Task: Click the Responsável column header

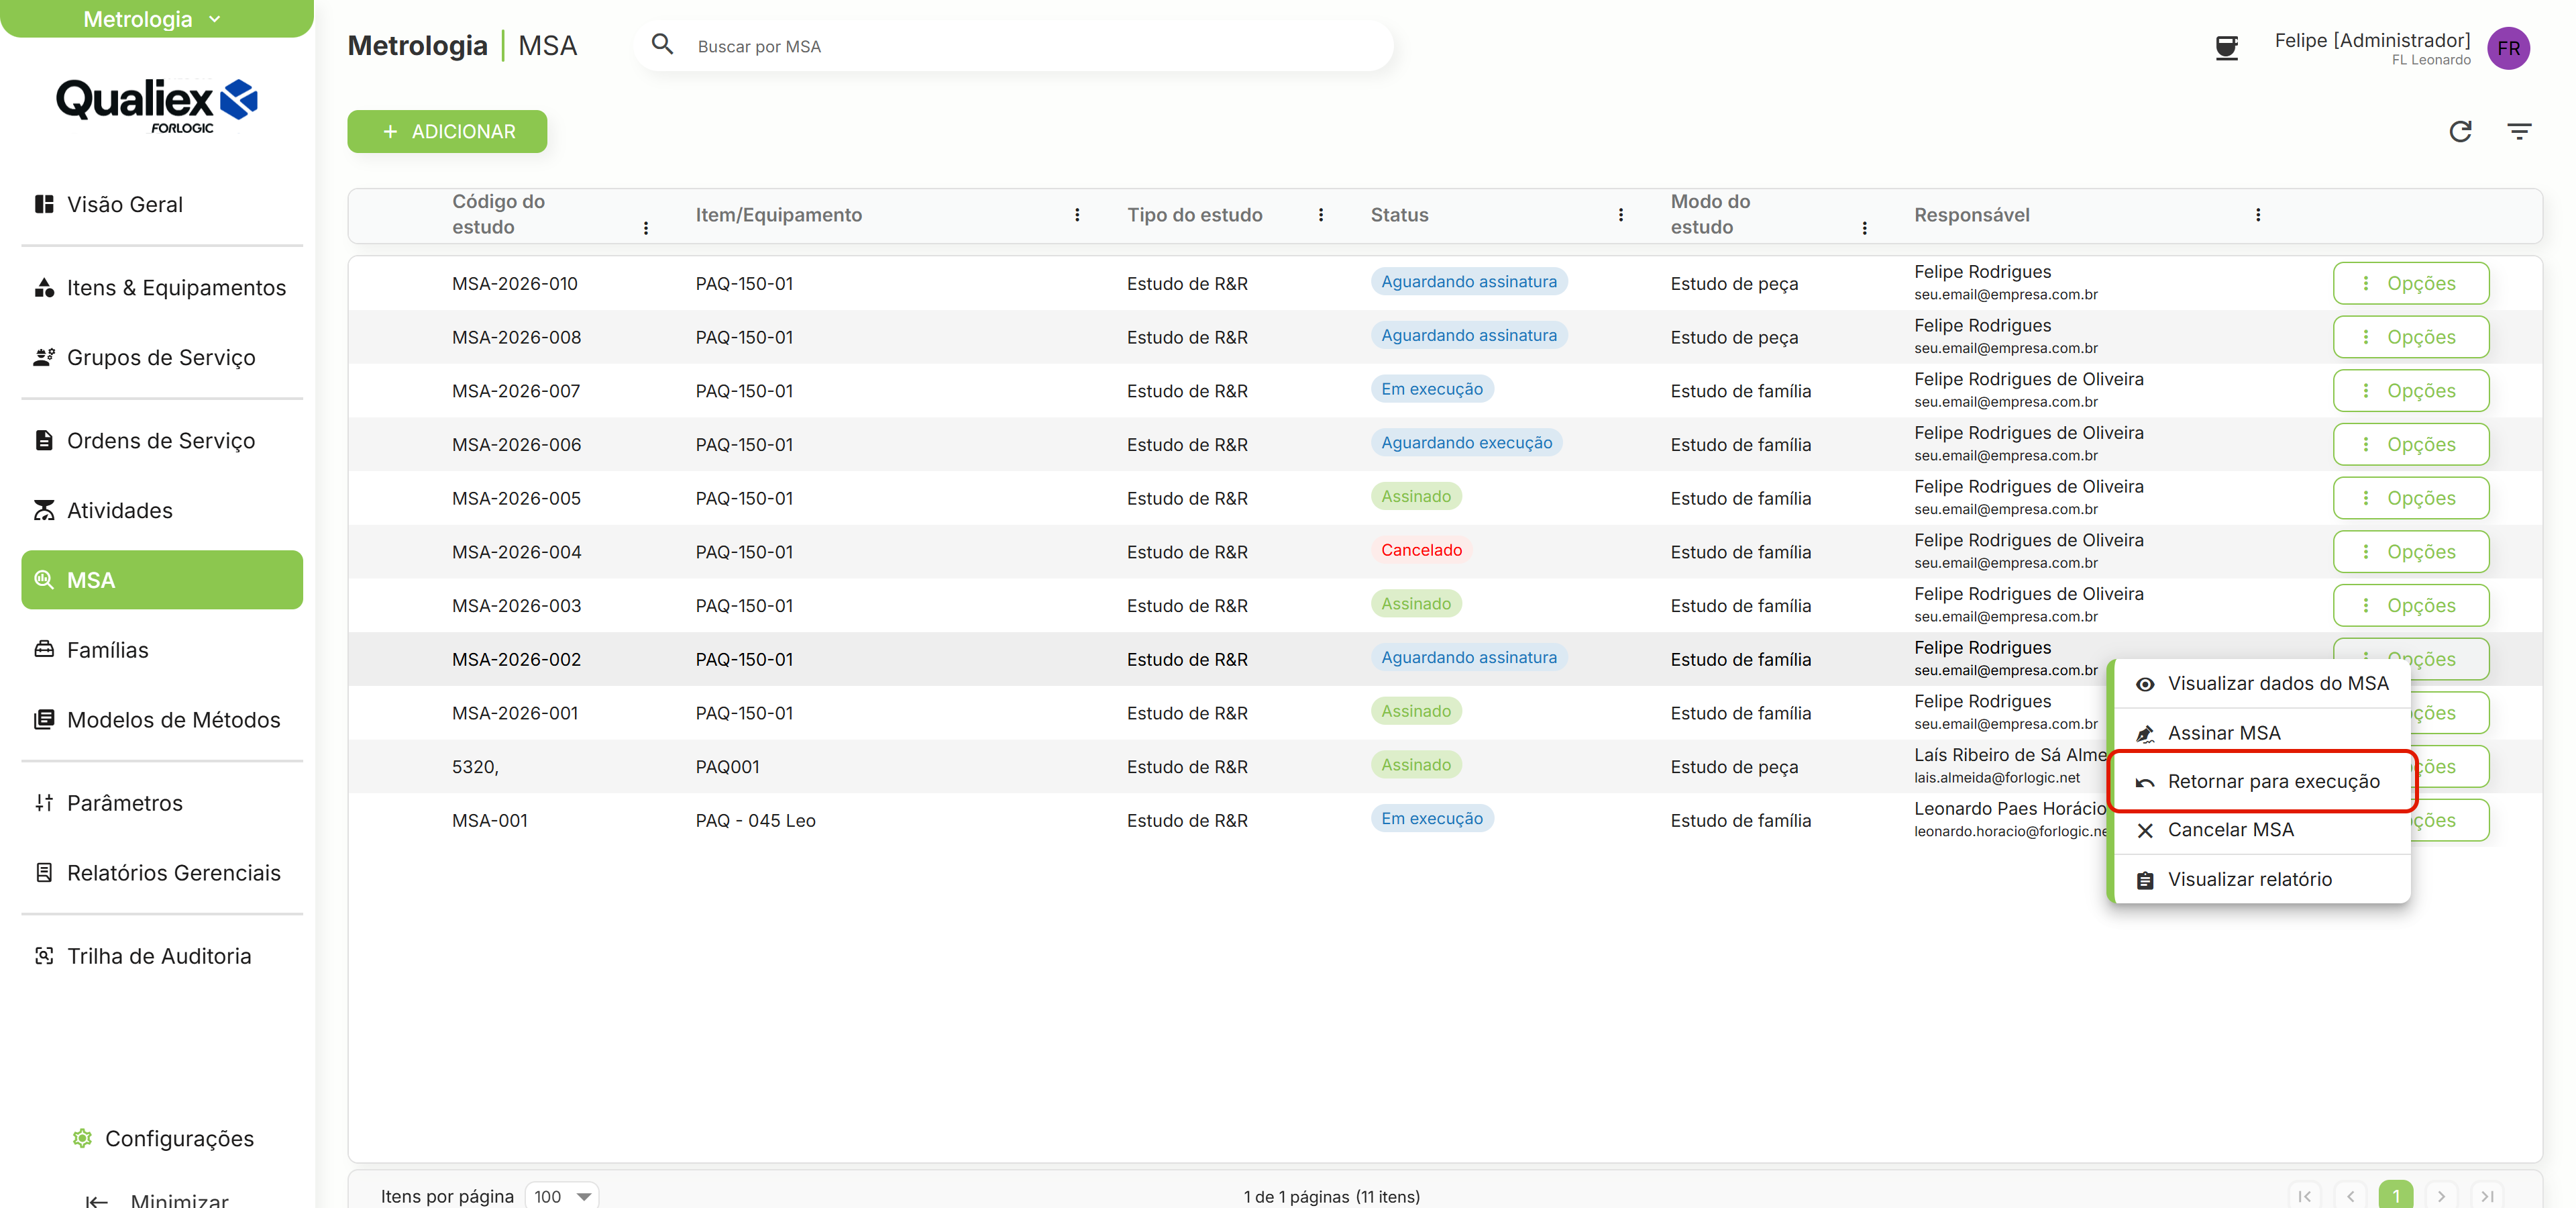Action: point(1972,215)
